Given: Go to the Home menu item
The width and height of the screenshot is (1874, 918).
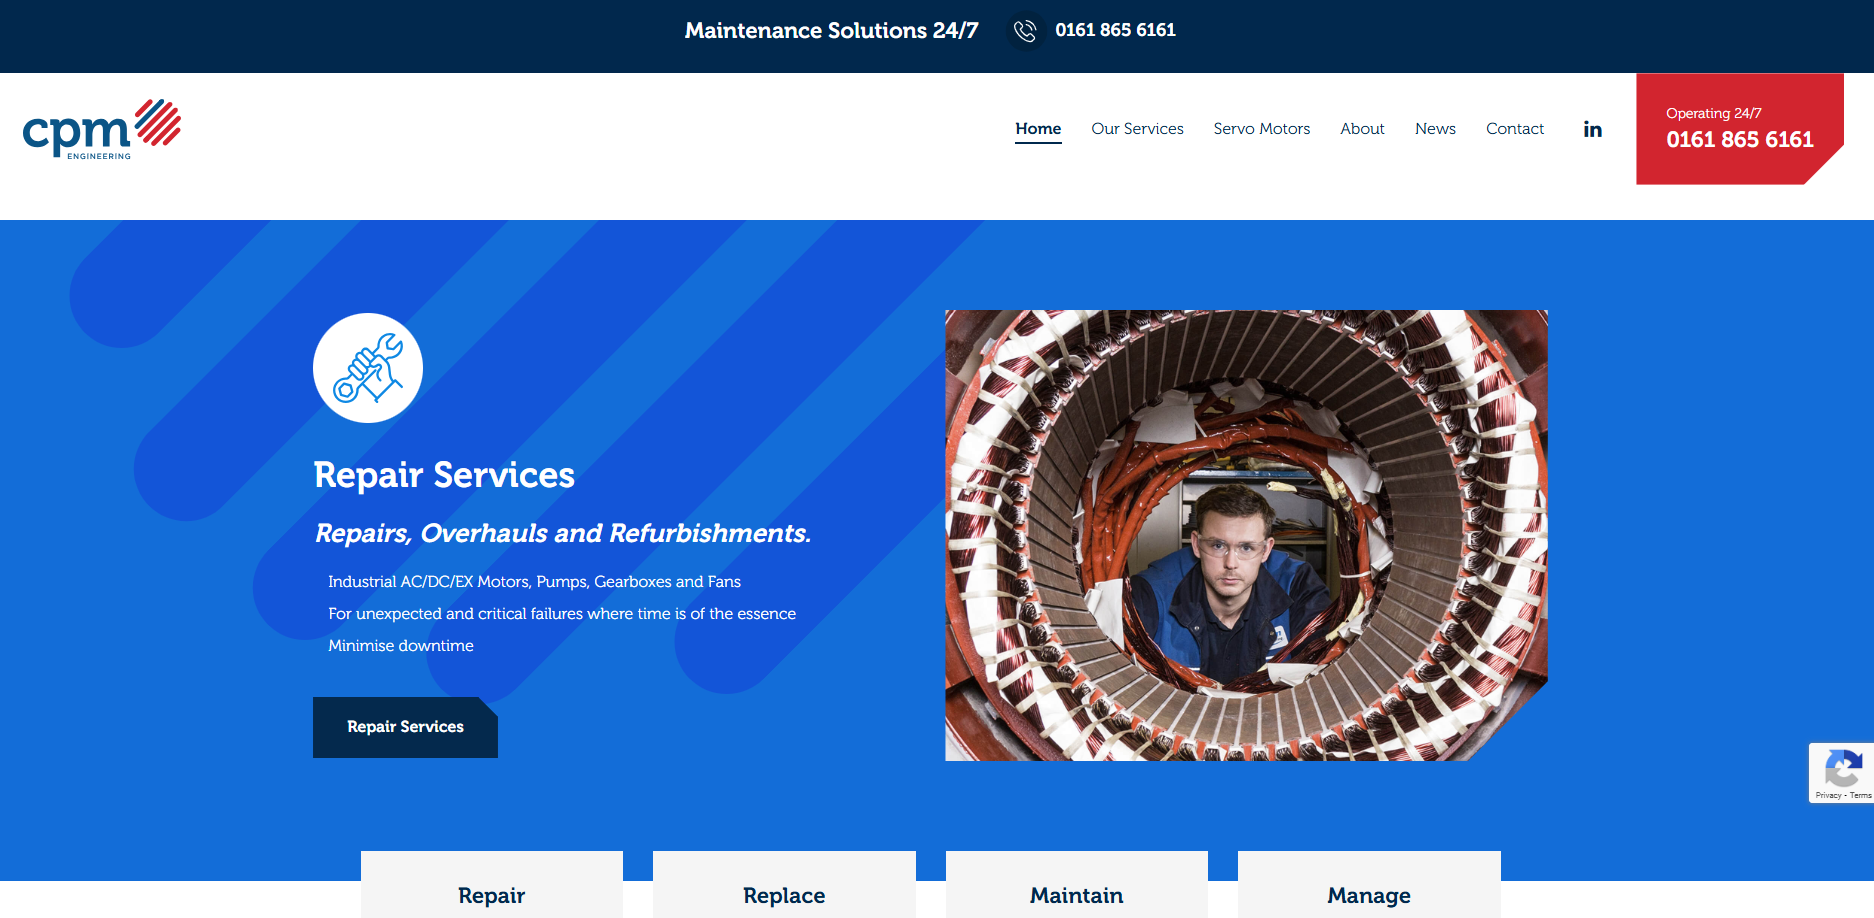Looking at the screenshot, I should [1038, 129].
